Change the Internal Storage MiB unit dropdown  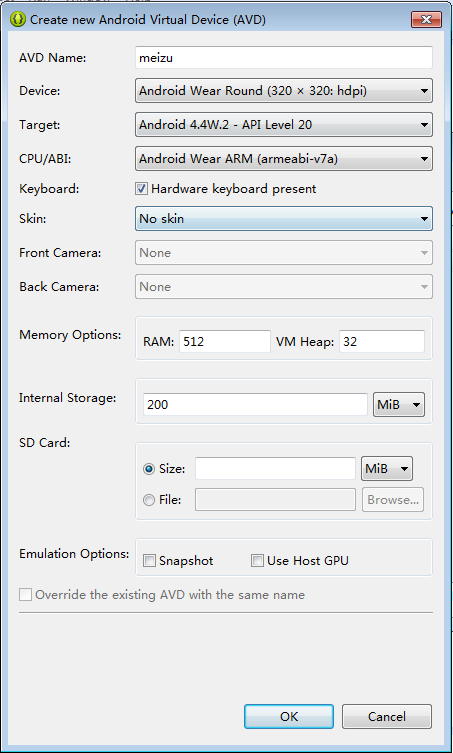pos(399,405)
